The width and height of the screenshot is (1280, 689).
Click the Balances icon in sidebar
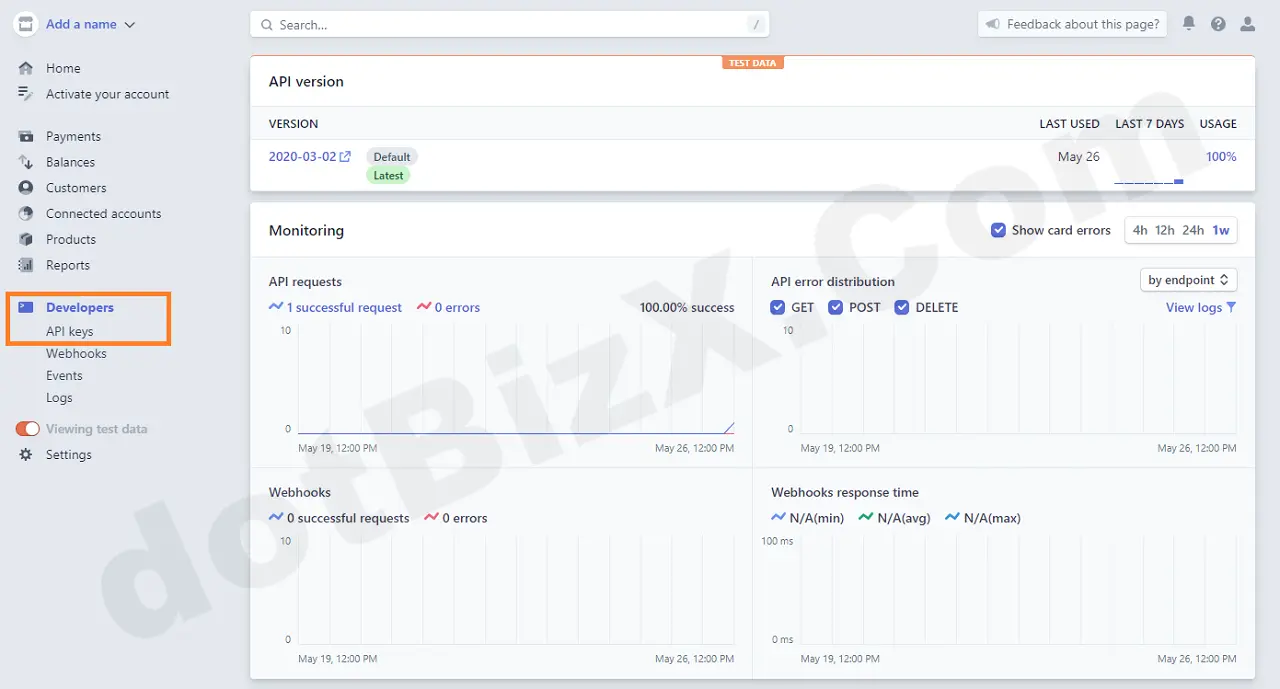[x=26, y=162]
